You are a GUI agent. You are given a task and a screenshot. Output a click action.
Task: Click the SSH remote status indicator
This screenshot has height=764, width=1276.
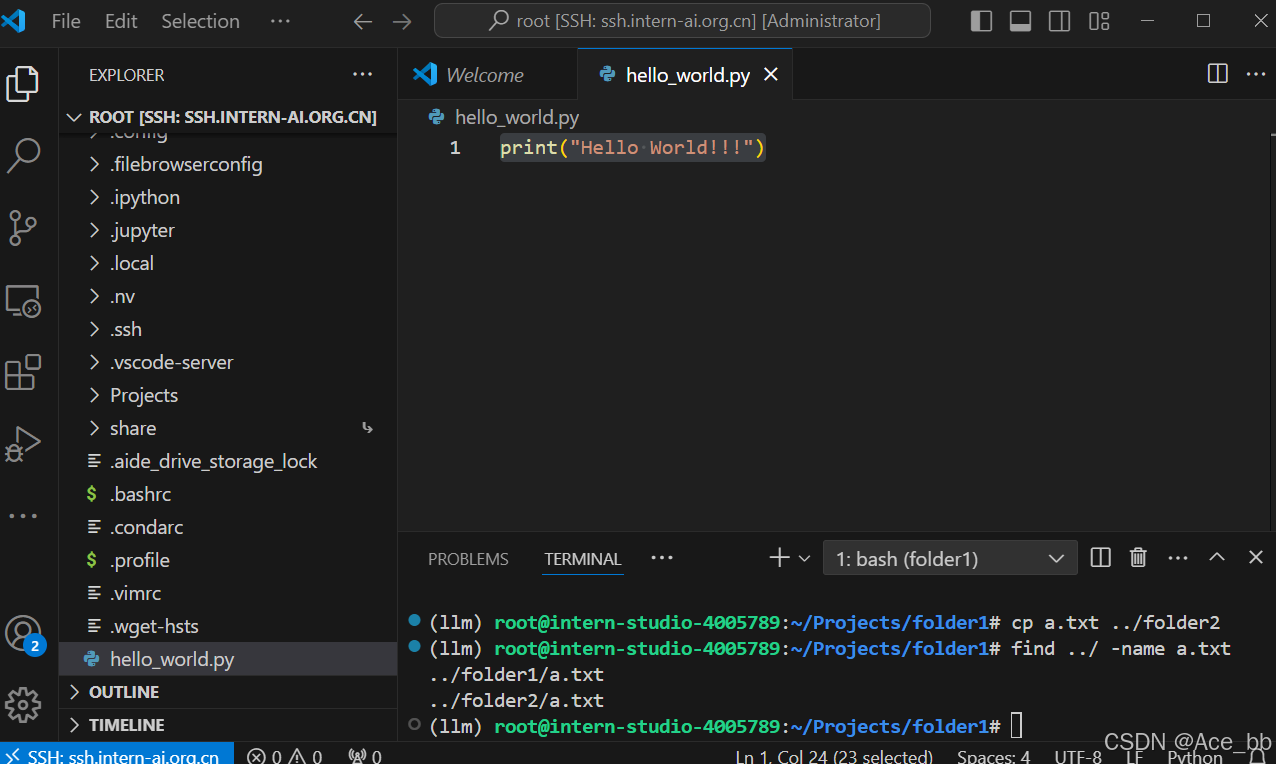pyautogui.click(x=117, y=755)
